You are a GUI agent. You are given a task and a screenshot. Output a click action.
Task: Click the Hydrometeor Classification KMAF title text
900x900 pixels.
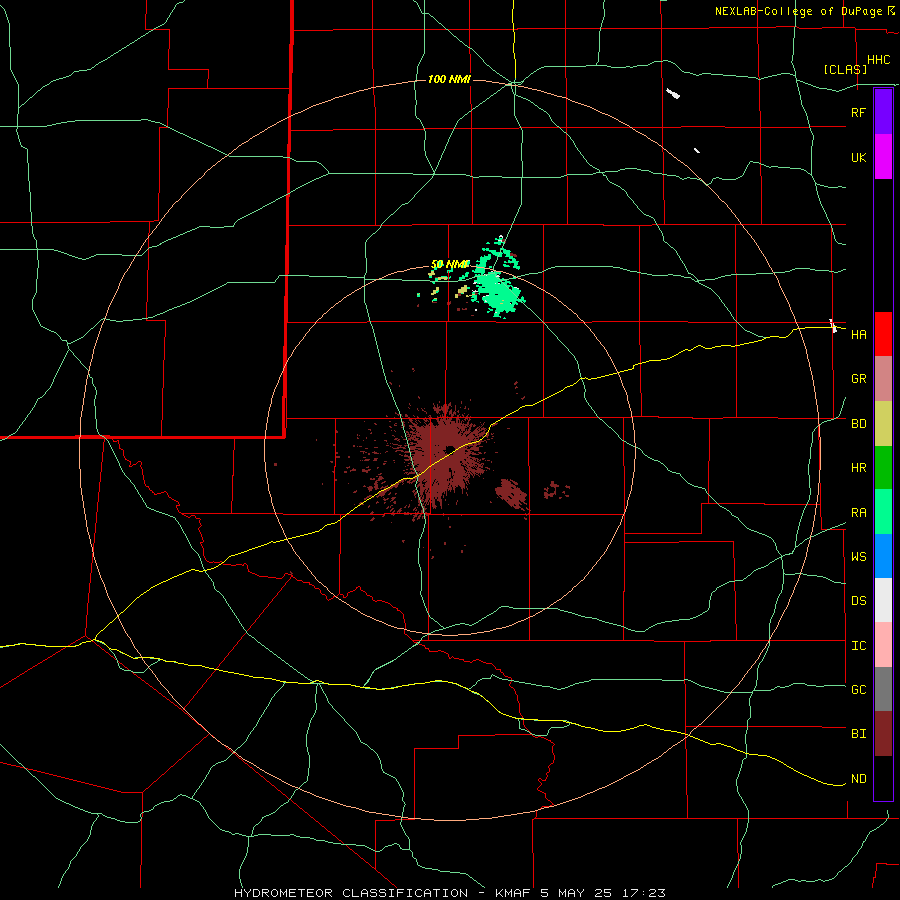[x=449, y=893]
